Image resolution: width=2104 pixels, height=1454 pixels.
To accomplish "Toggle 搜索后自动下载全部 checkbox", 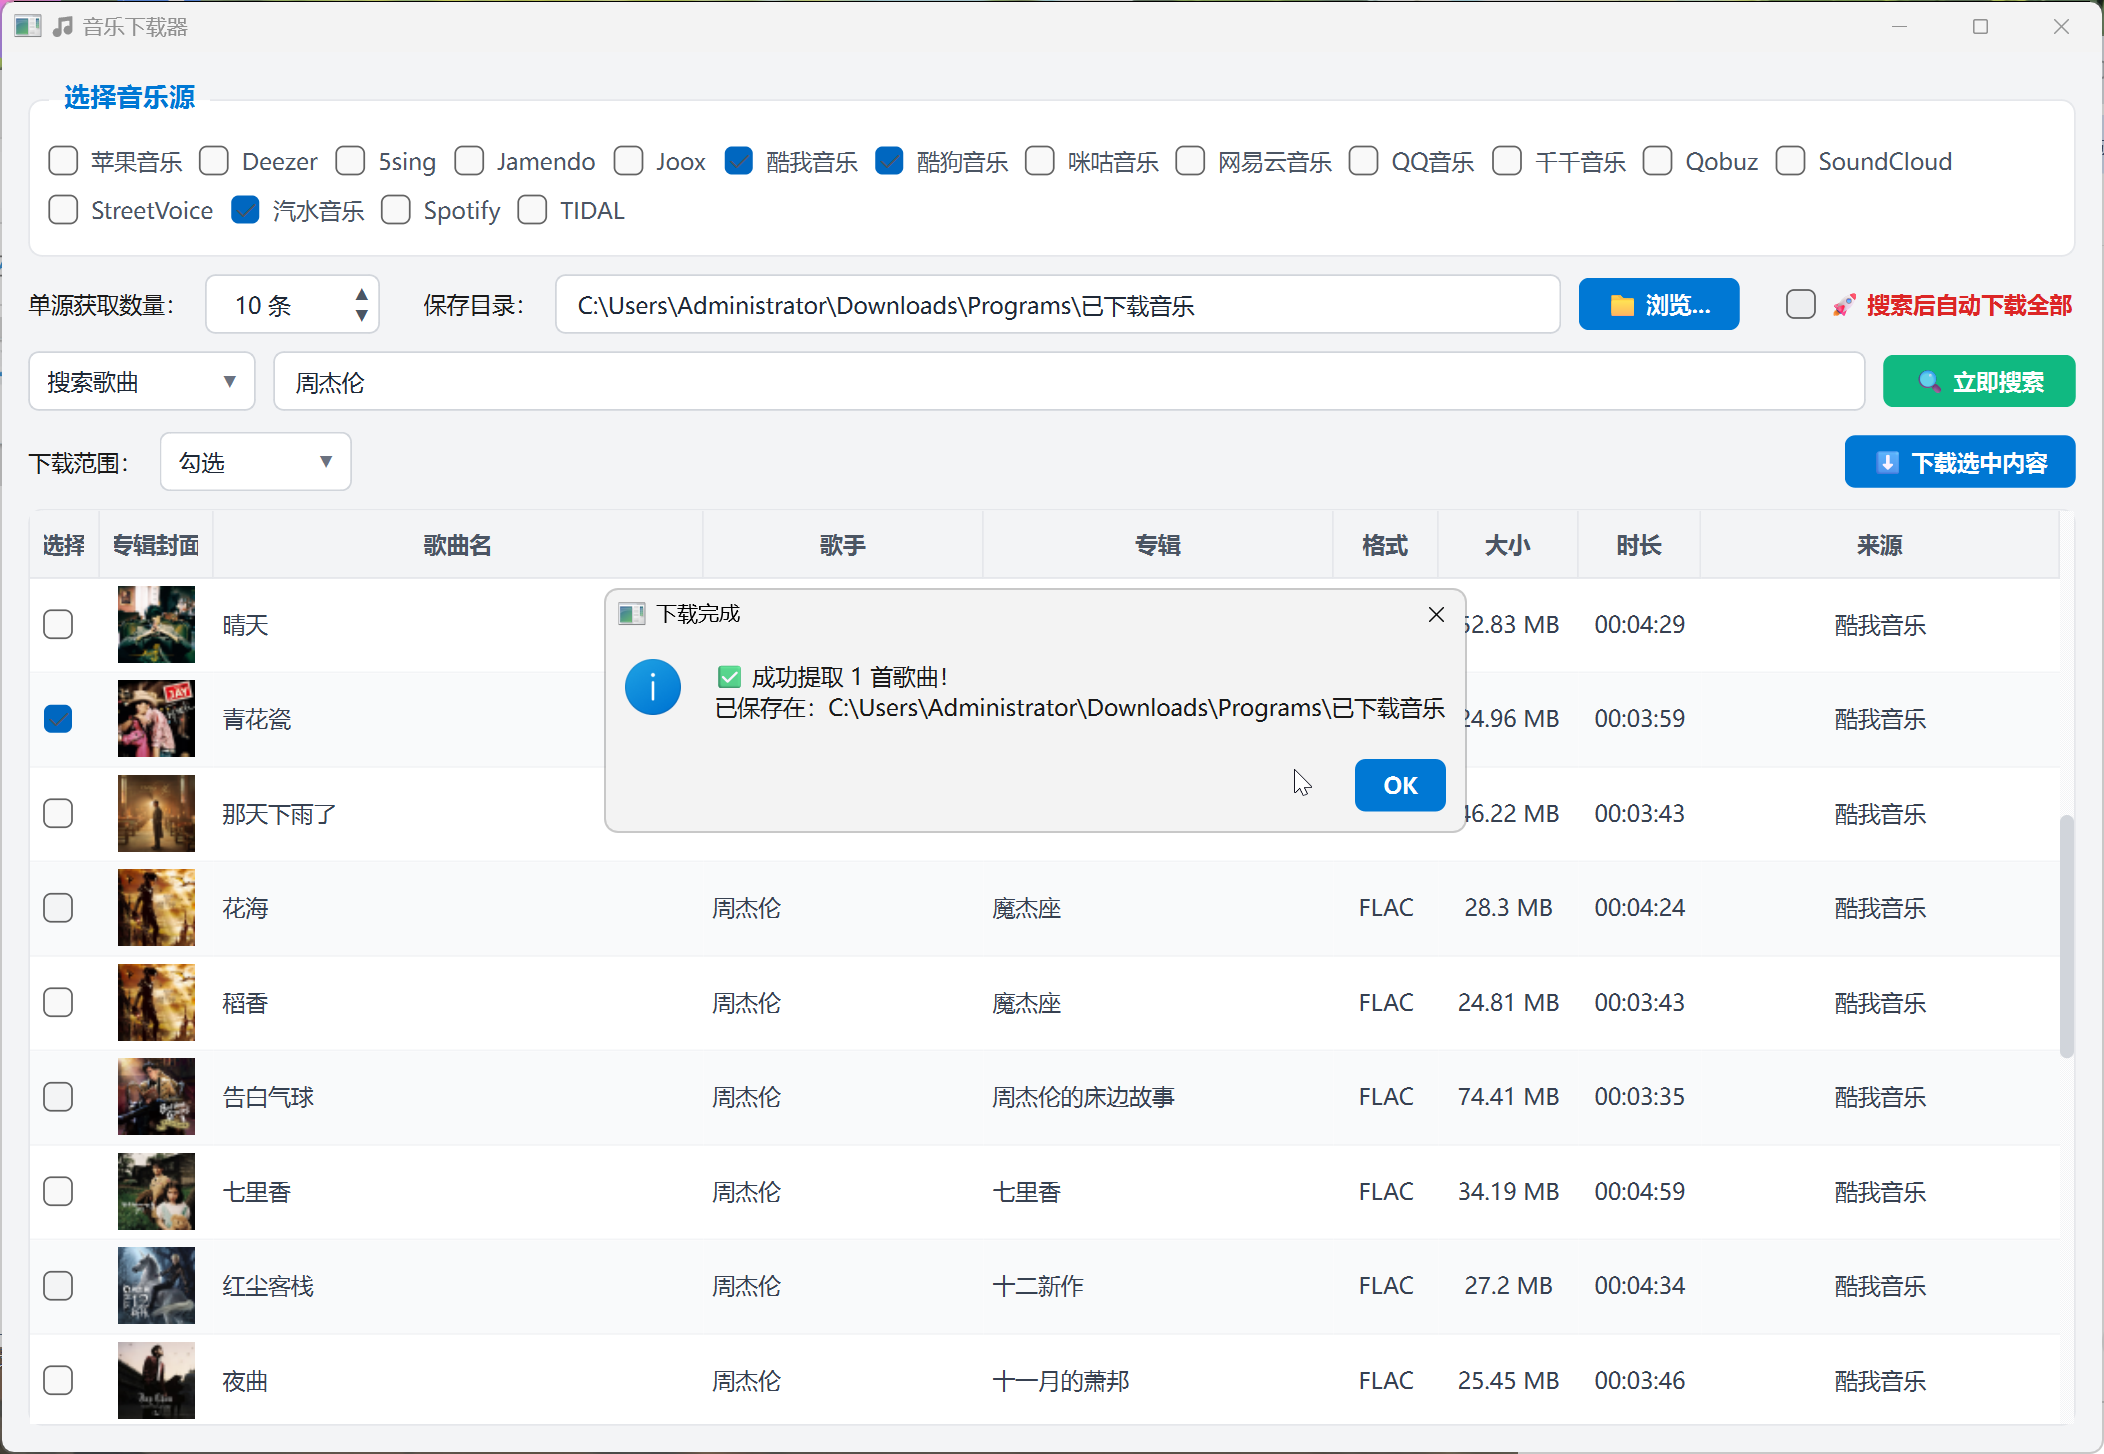I will [1800, 304].
